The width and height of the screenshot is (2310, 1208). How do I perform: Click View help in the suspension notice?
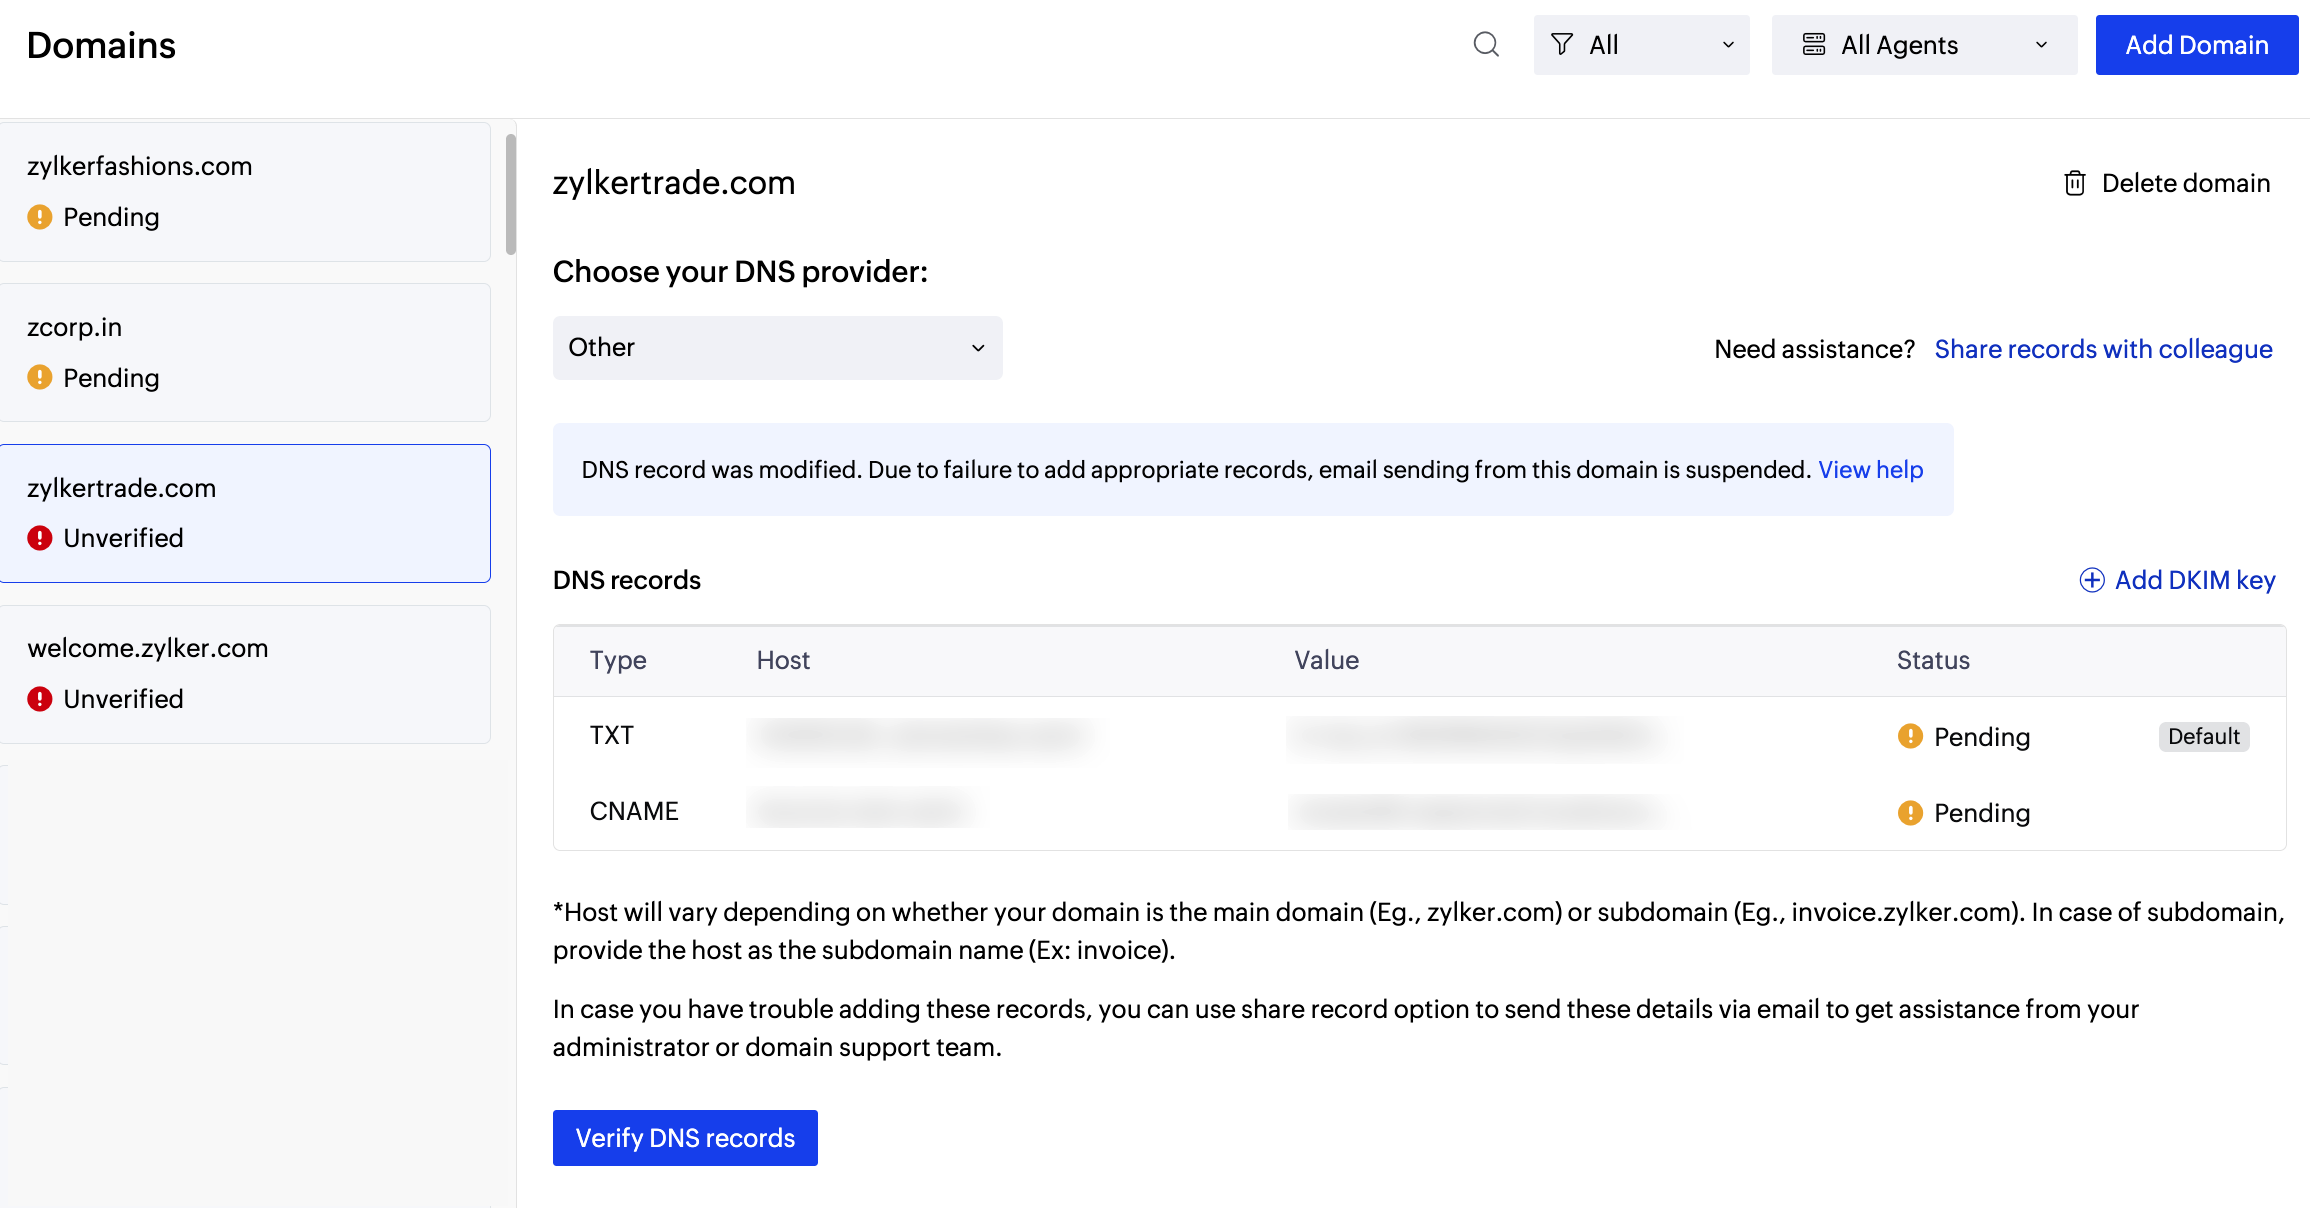(x=1870, y=469)
